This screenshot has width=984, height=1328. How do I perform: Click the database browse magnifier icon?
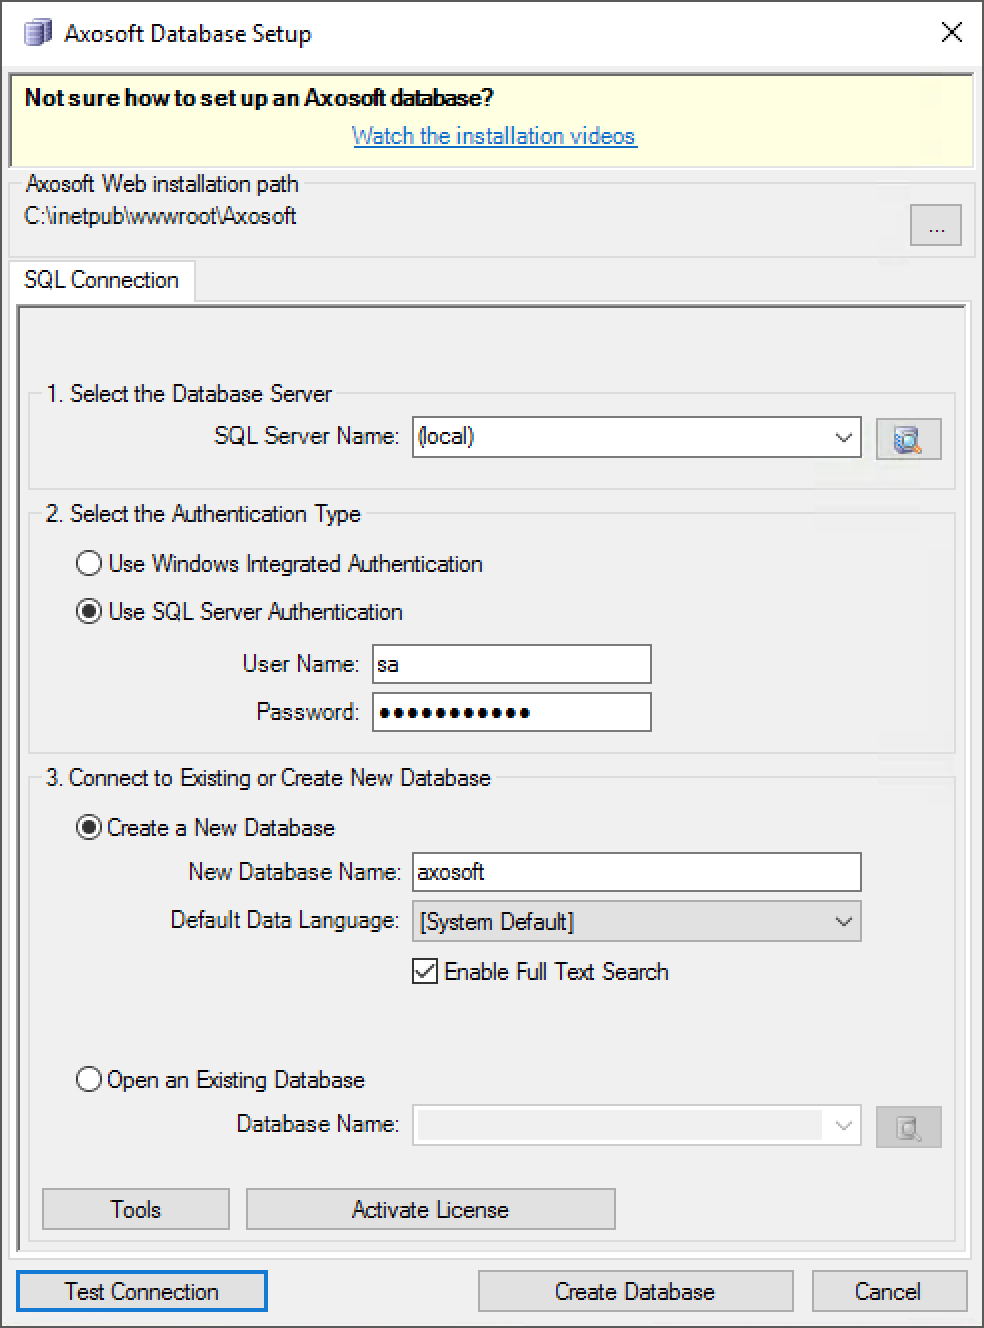(908, 1126)
